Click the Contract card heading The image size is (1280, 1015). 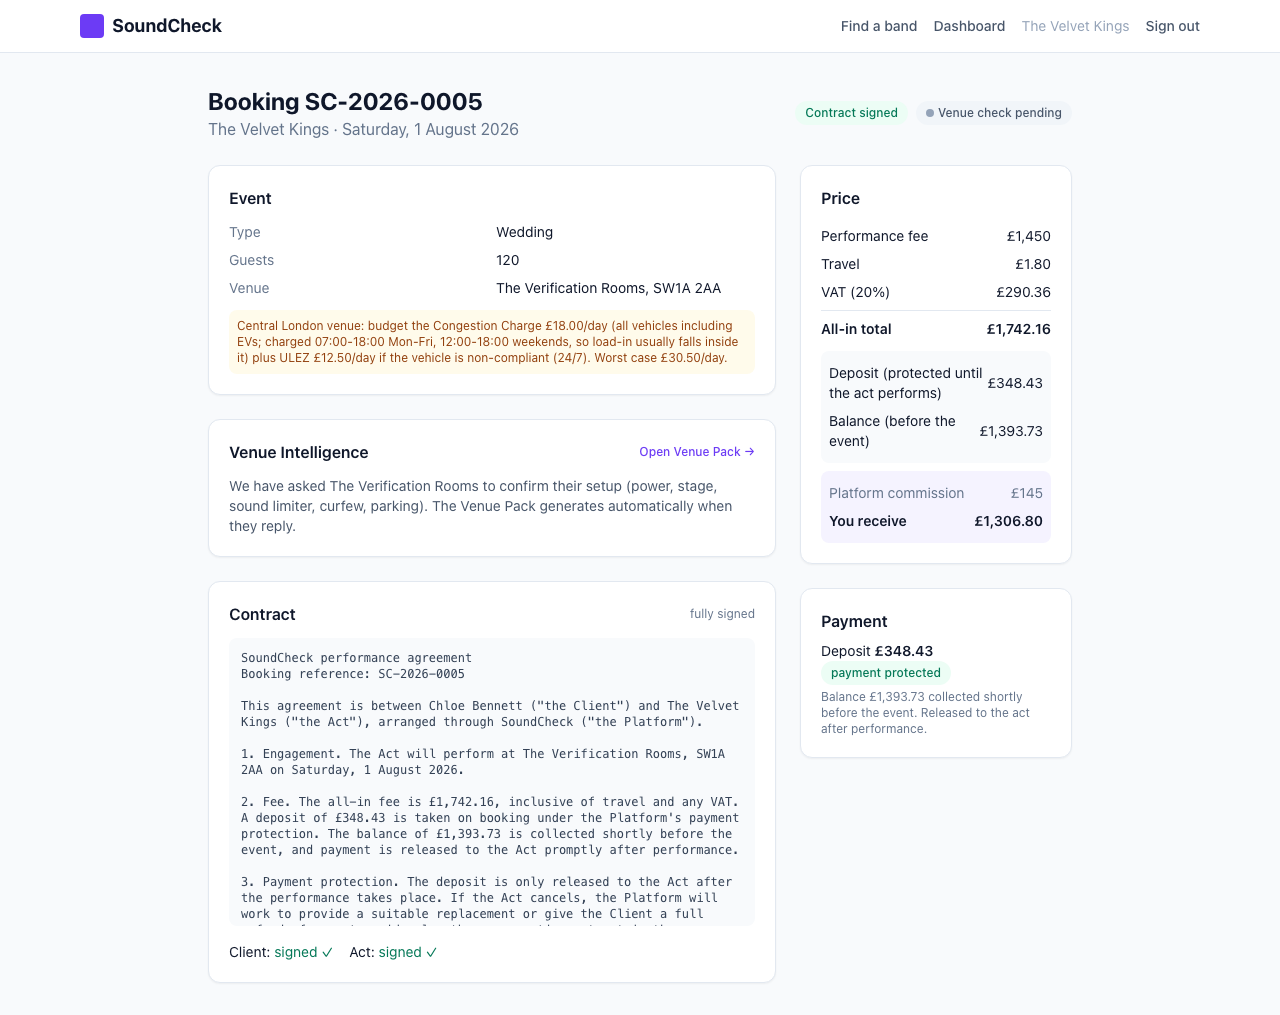[262, 614]
